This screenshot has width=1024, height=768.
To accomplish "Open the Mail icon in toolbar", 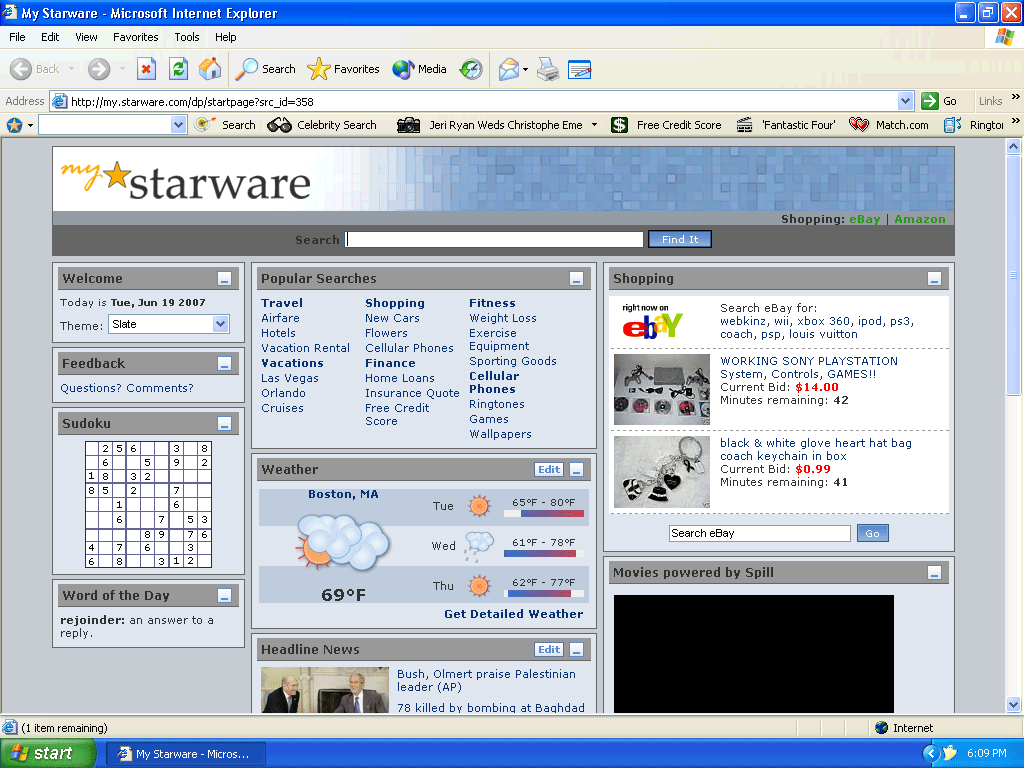I will pyautogui.click(x=510, y=69).
